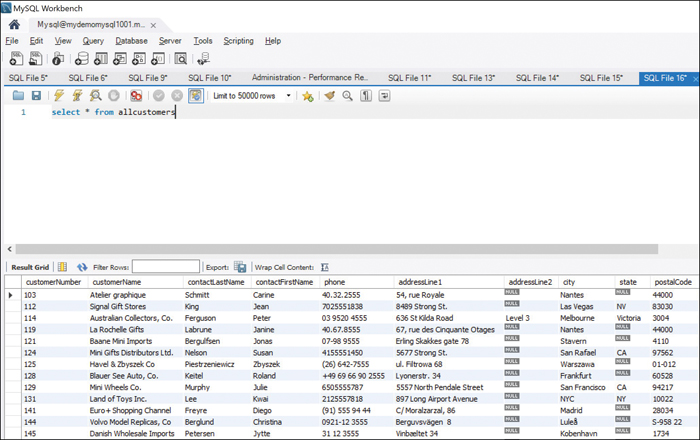
Task: Click the contactLastName column header
Action: click(x=216, y=282)
